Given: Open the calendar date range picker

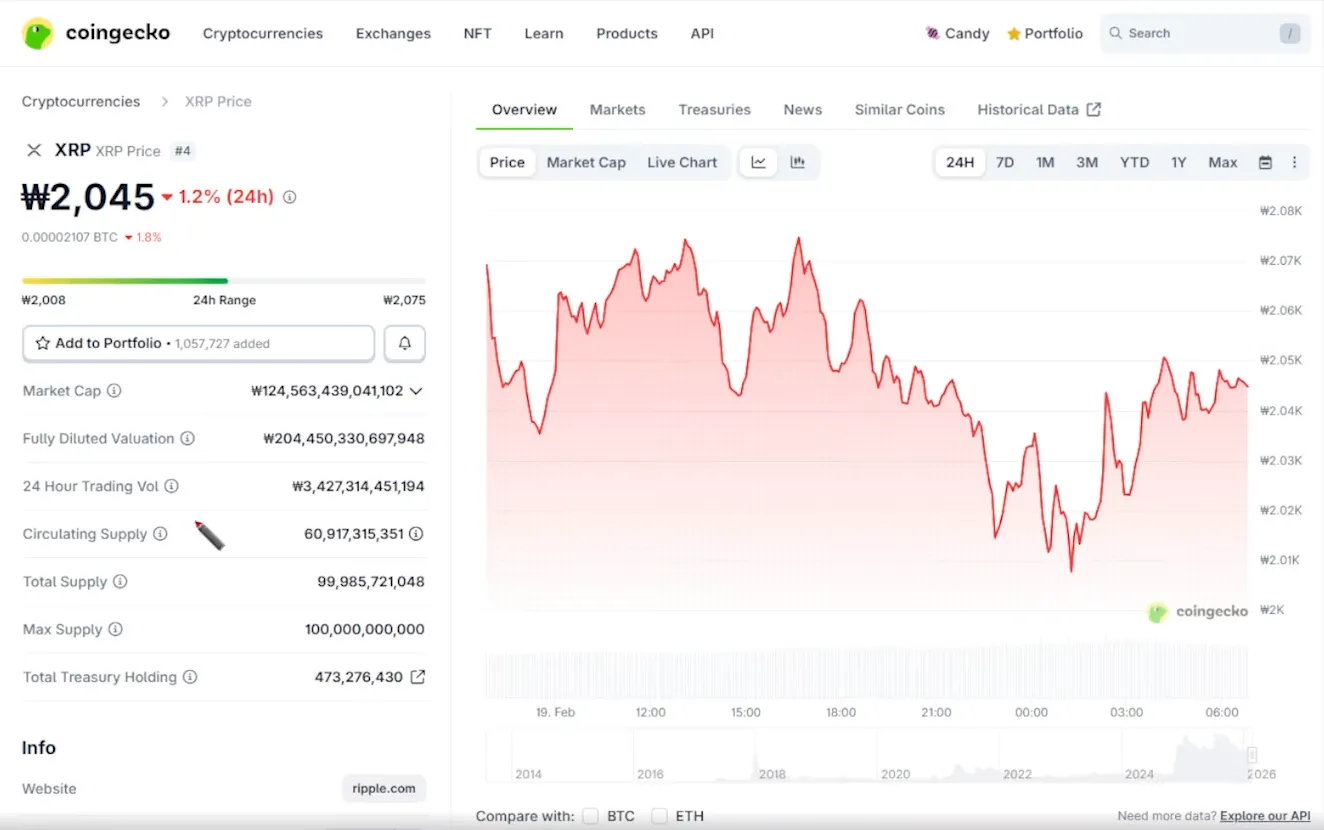Looking at the screenshot, I should point(1265,162).
